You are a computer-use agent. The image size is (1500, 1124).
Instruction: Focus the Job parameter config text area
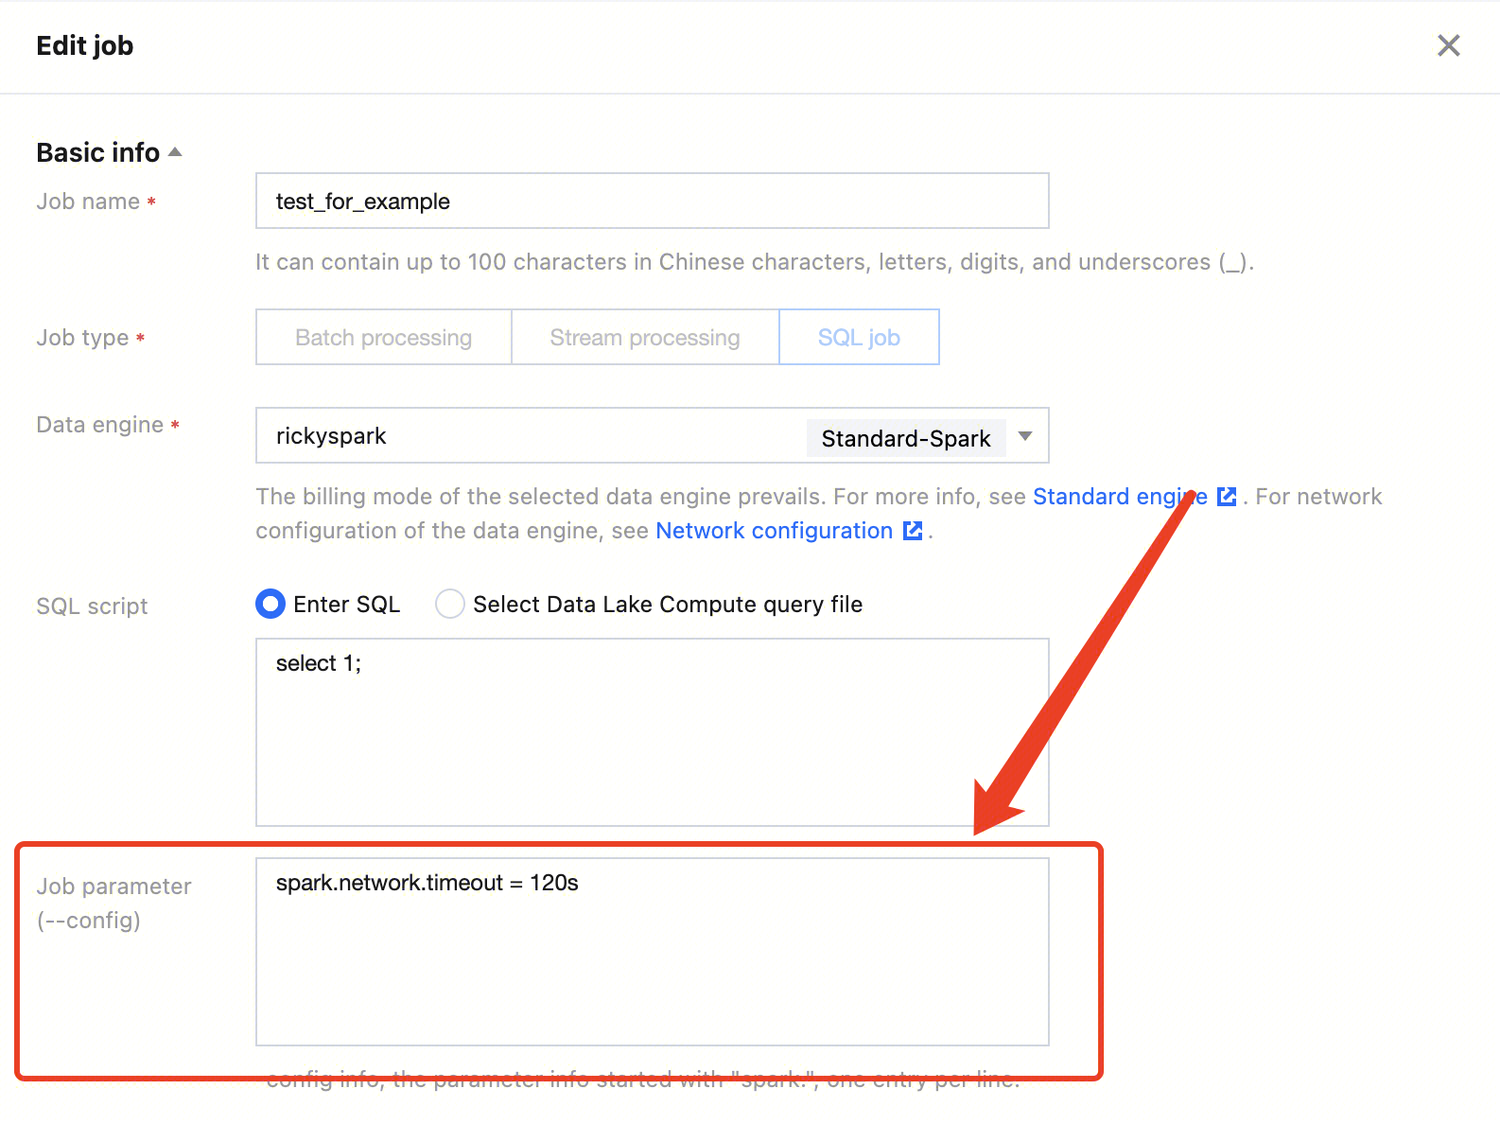652,960
